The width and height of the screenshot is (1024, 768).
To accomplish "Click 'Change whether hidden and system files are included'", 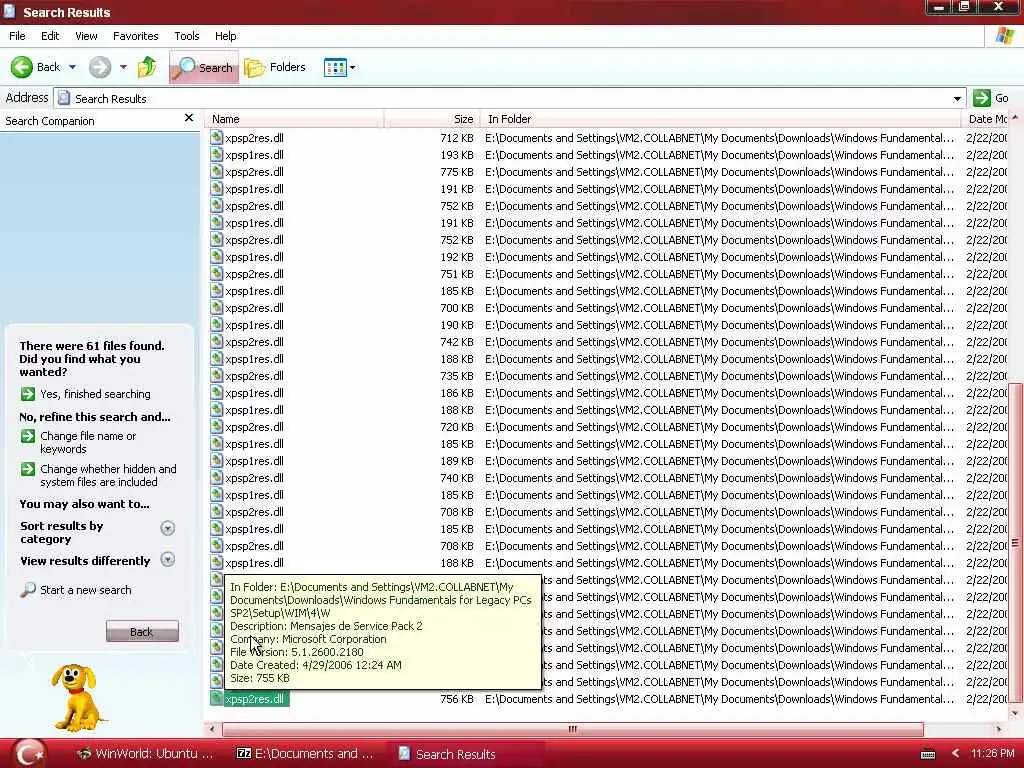I will point(108,475).
